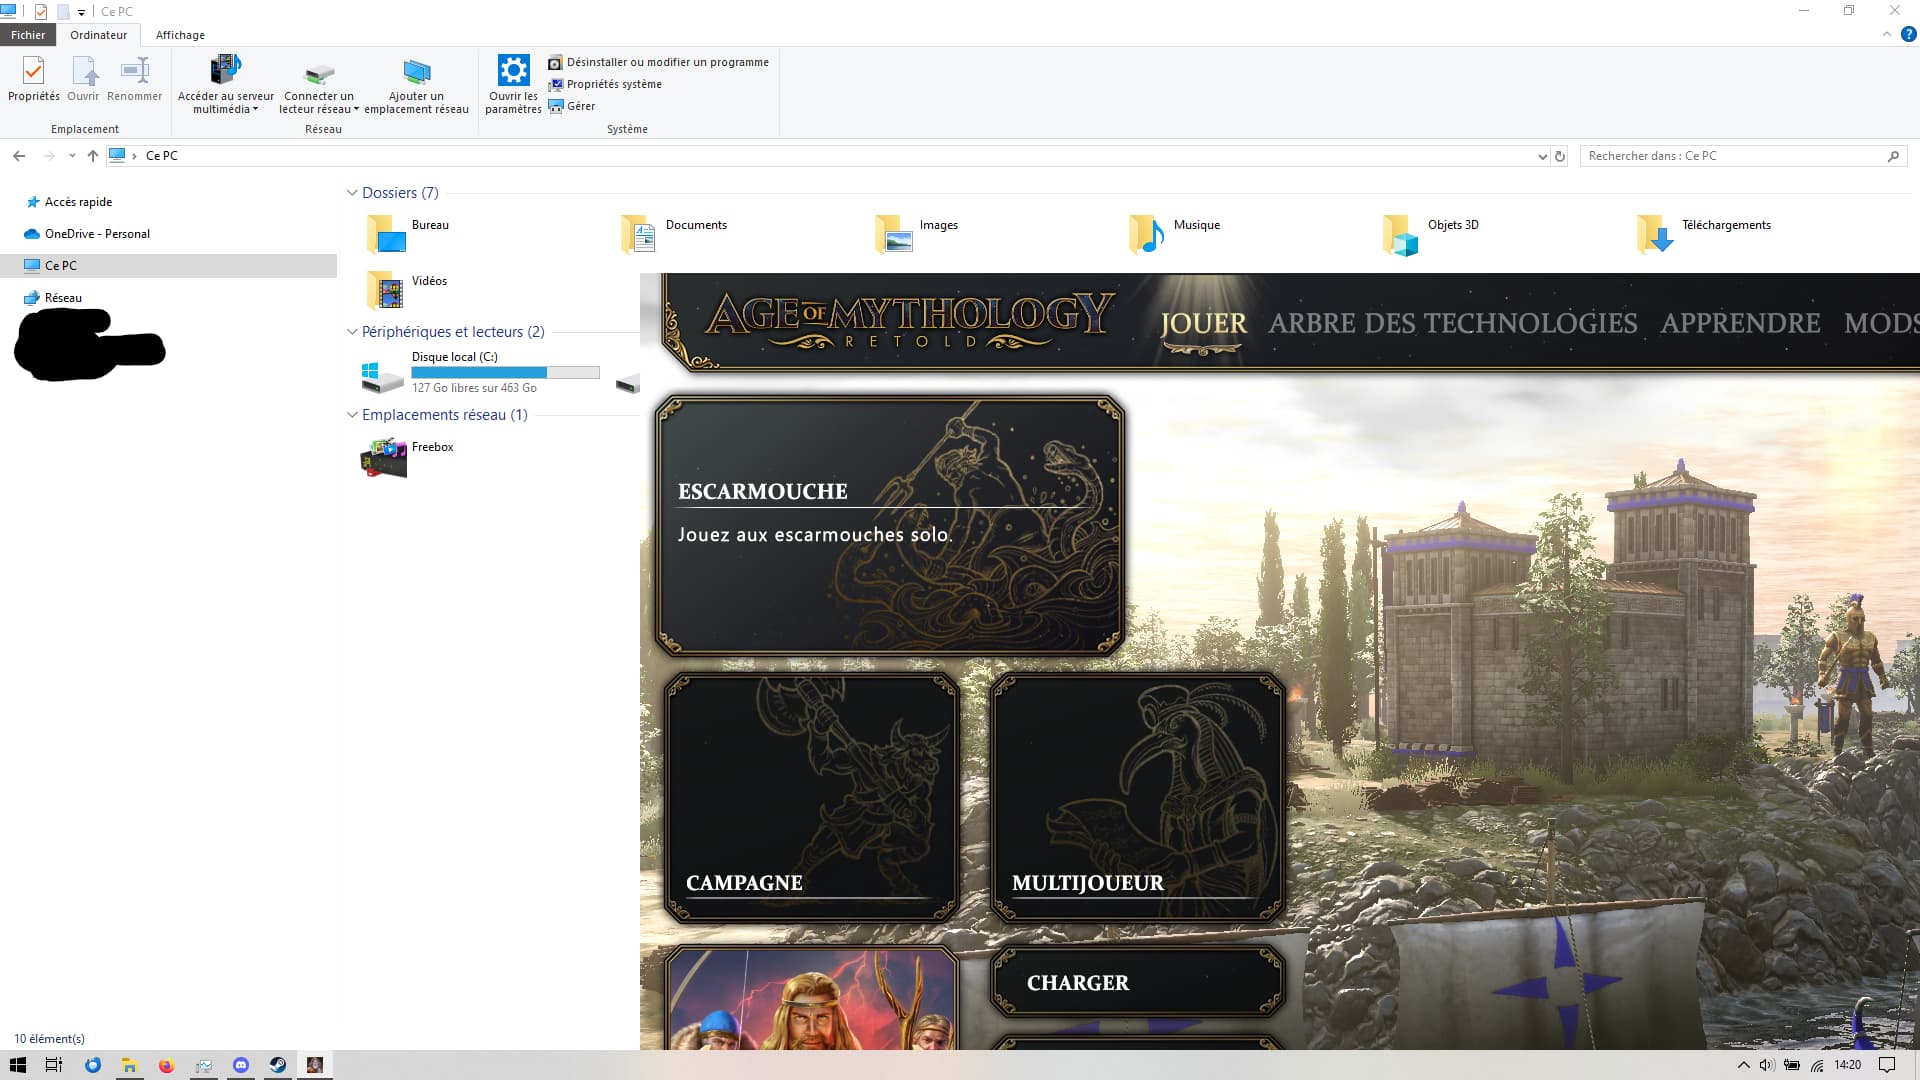Switch to the Ordinateur ribbon tab

point(98,35)
